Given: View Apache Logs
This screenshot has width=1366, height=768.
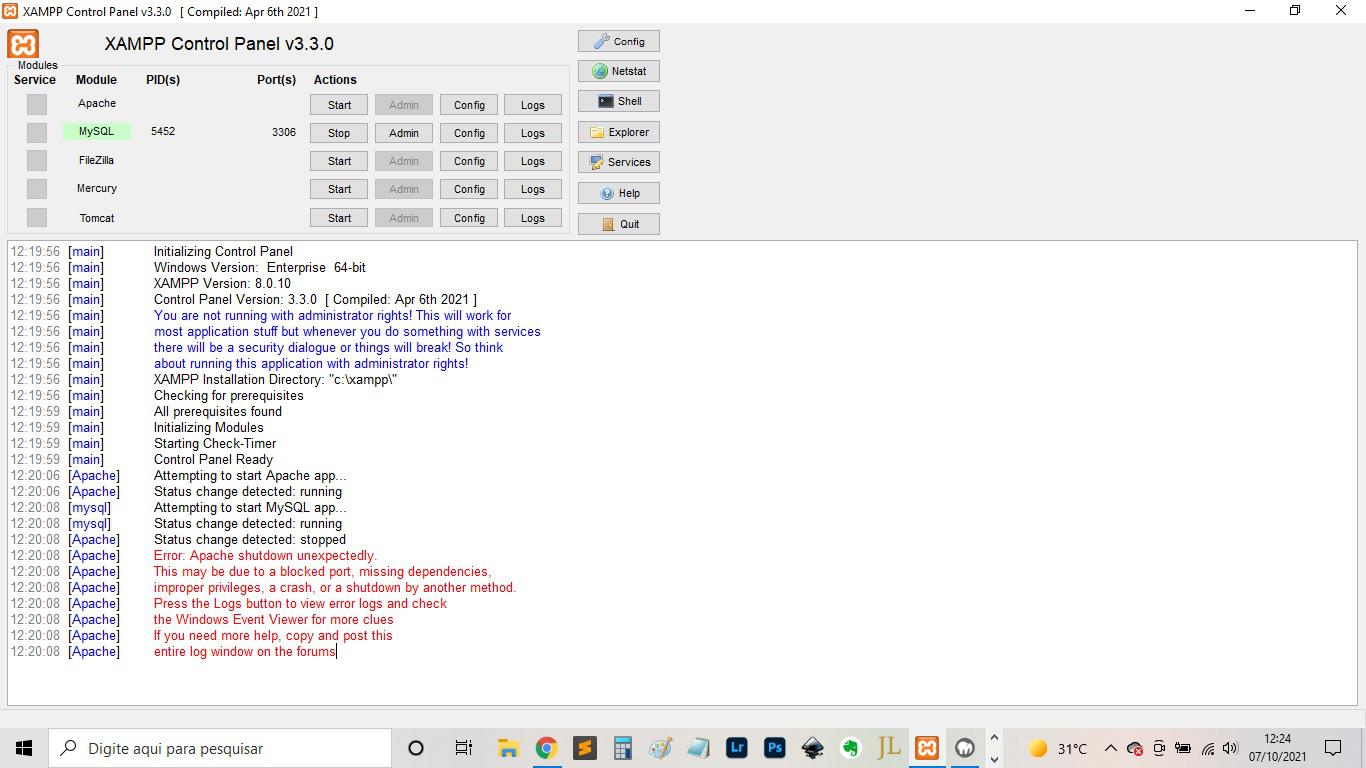Looking at the screenshot, I should pyautogui.click(x=533, y=105).
